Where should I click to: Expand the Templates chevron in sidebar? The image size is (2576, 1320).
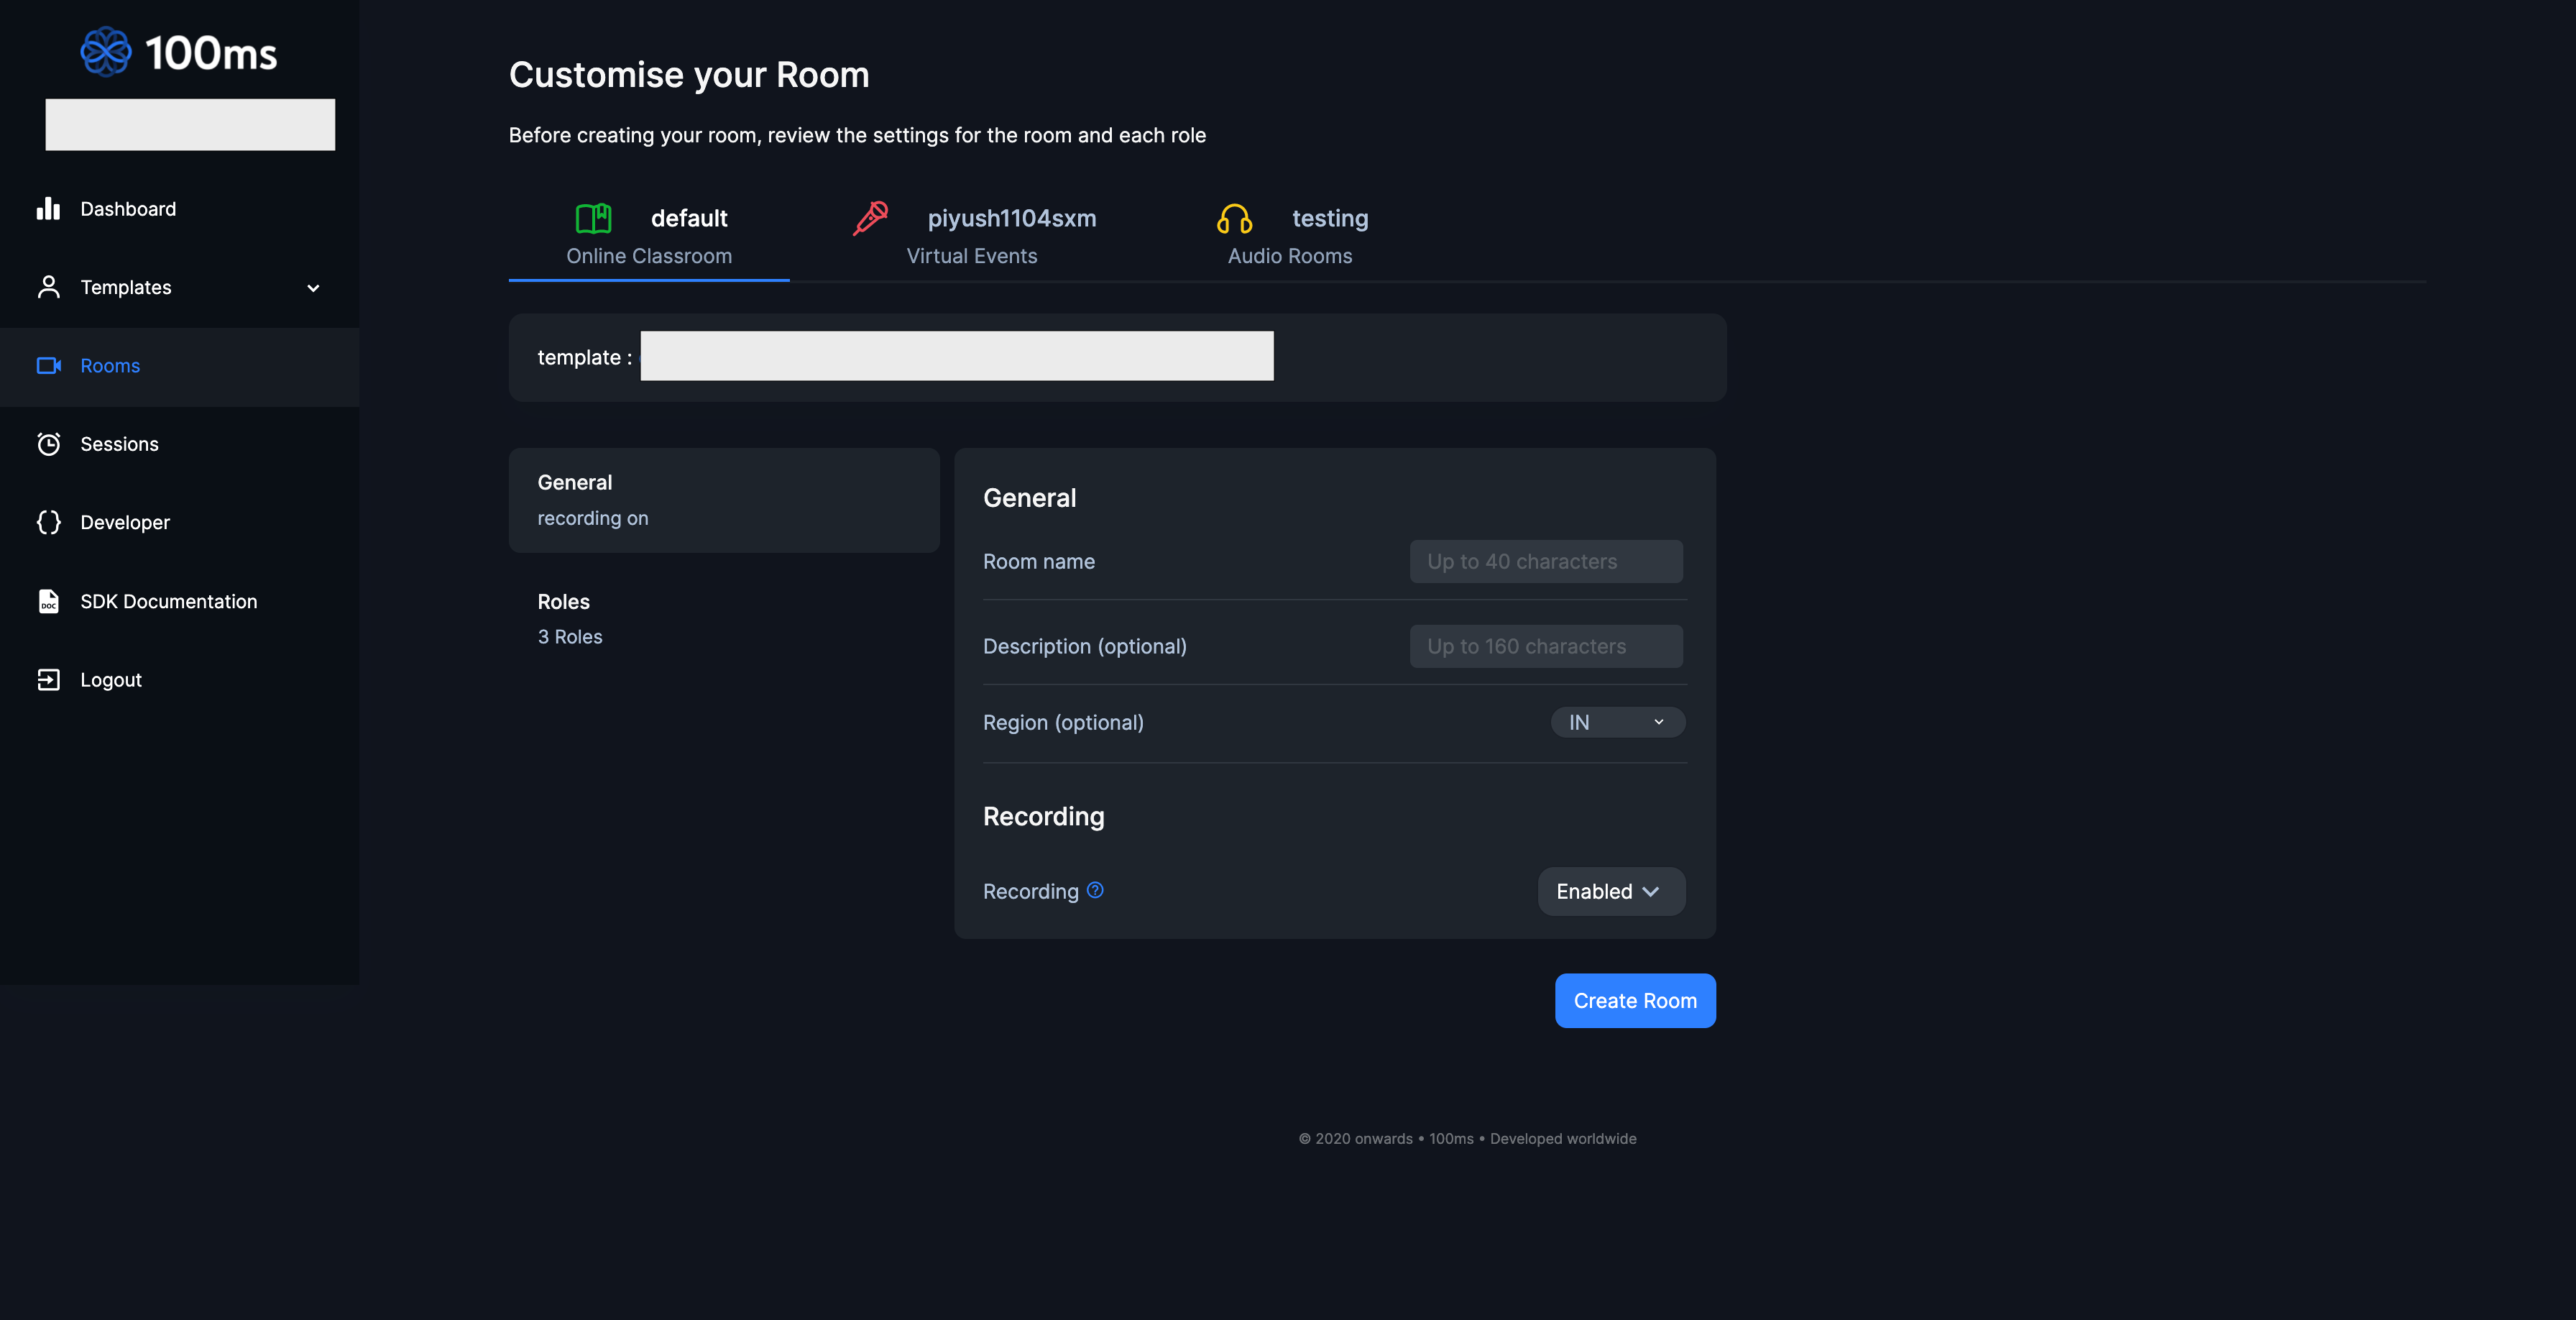pyautogui.click(x=313, y=287)
